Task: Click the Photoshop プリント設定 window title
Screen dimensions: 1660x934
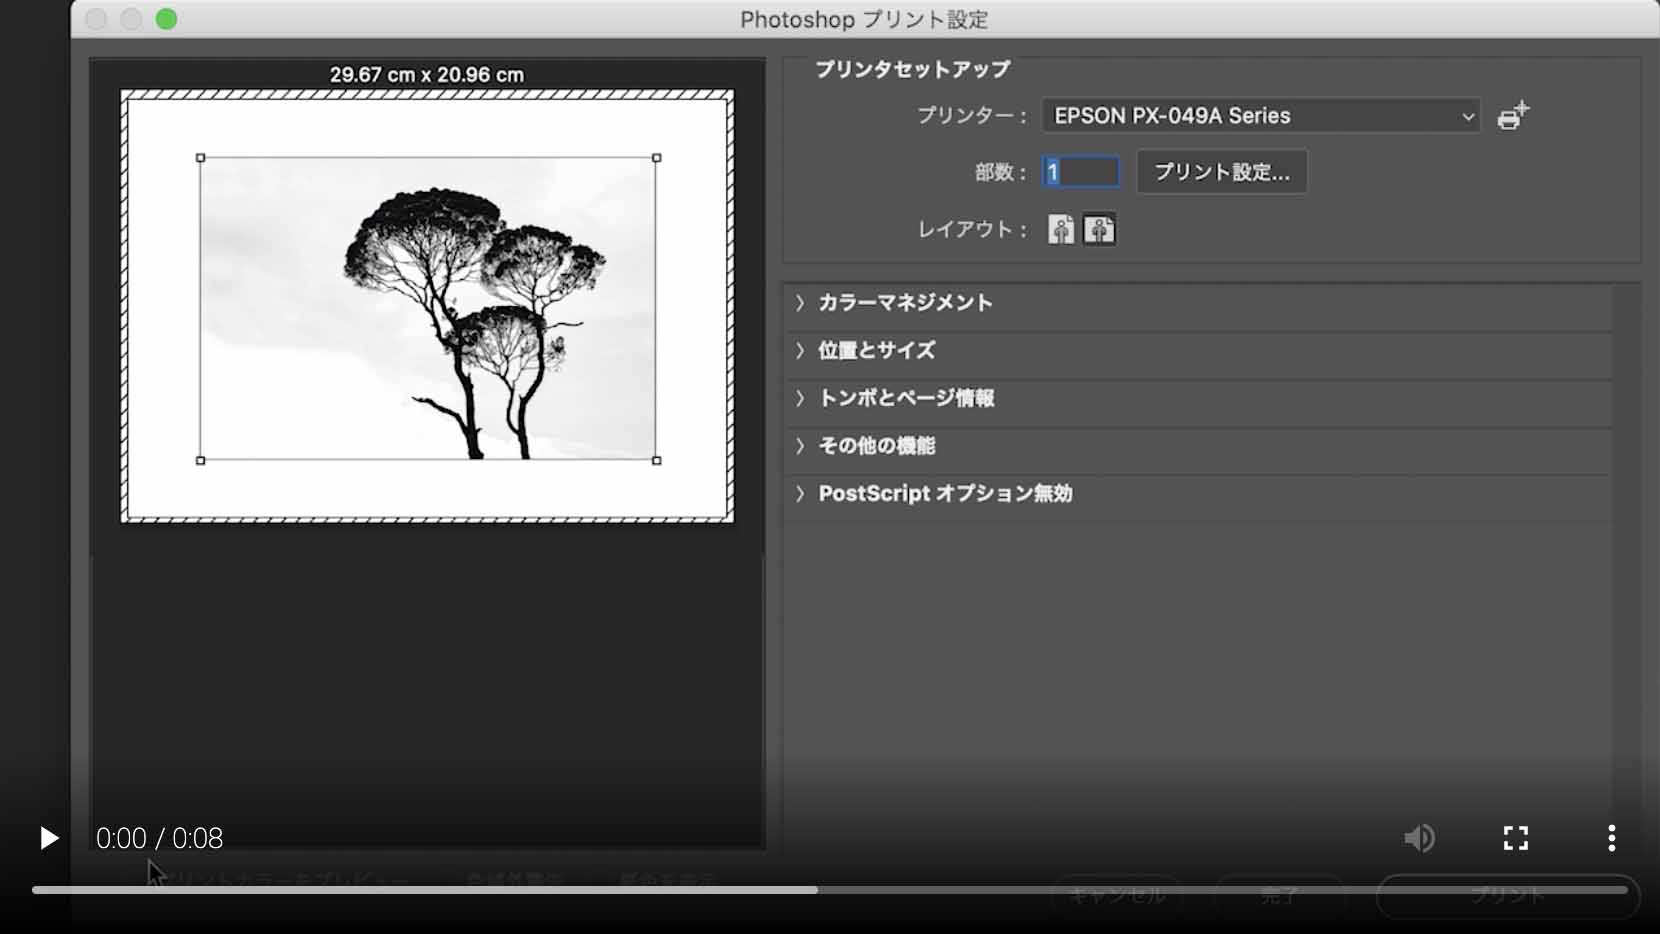Action: coord(864,20)
